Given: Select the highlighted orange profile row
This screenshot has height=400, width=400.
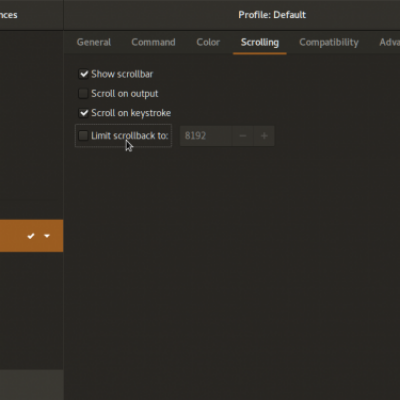Looking at the screenshot, I should pos(32,236).
